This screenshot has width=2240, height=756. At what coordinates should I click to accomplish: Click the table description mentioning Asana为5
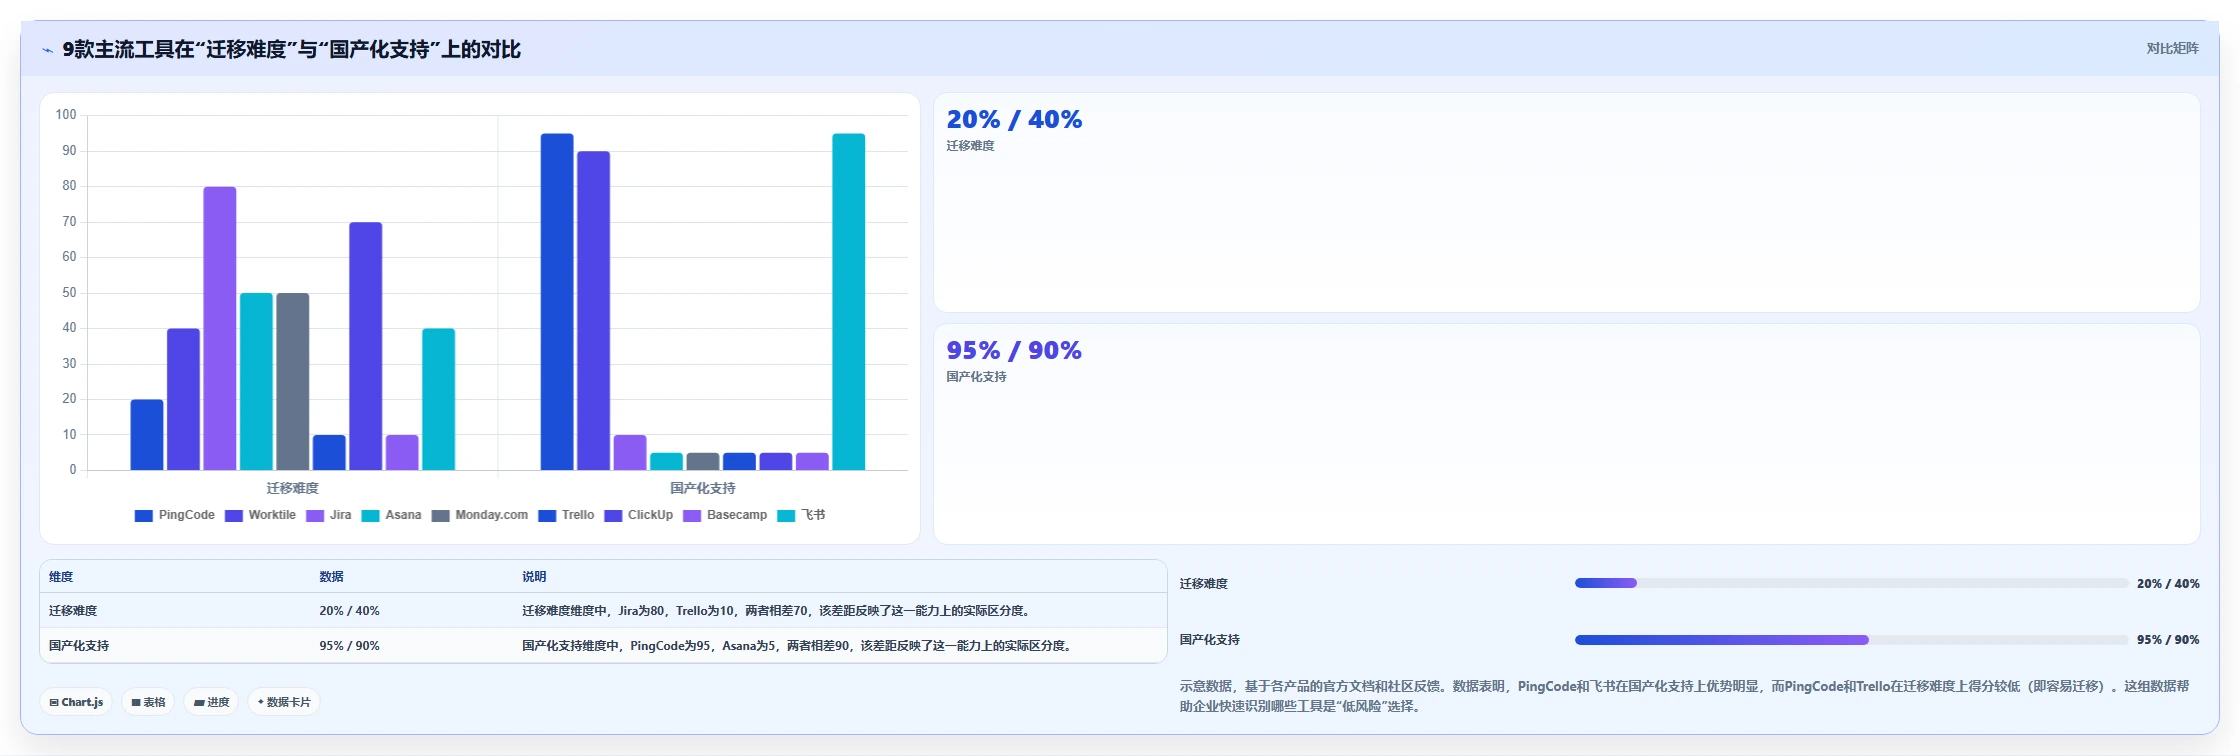[x=799, y=646]
